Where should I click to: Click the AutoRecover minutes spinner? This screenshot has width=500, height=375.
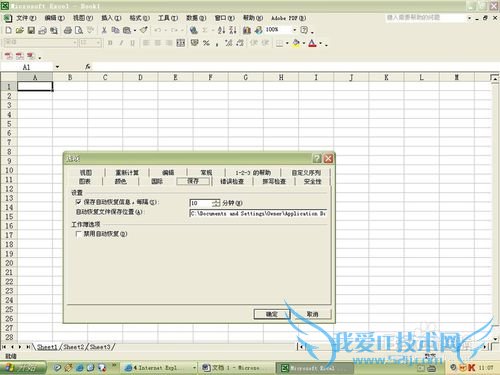coord(216,203)
